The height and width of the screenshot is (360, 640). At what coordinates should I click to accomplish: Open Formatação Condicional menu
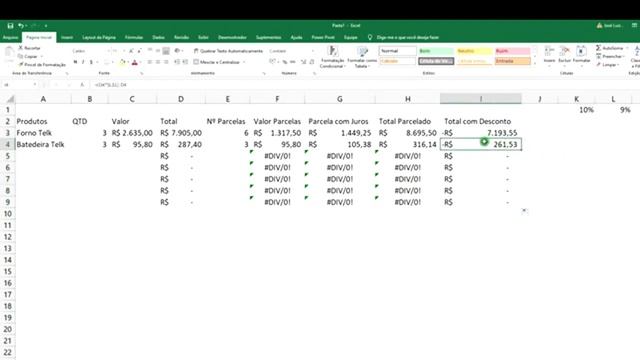(x=333, y=57)
